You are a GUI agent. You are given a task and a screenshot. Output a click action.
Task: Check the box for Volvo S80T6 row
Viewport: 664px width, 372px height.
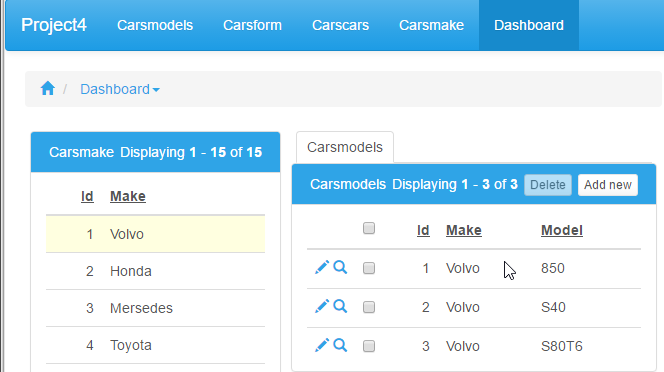click(369, 346)
